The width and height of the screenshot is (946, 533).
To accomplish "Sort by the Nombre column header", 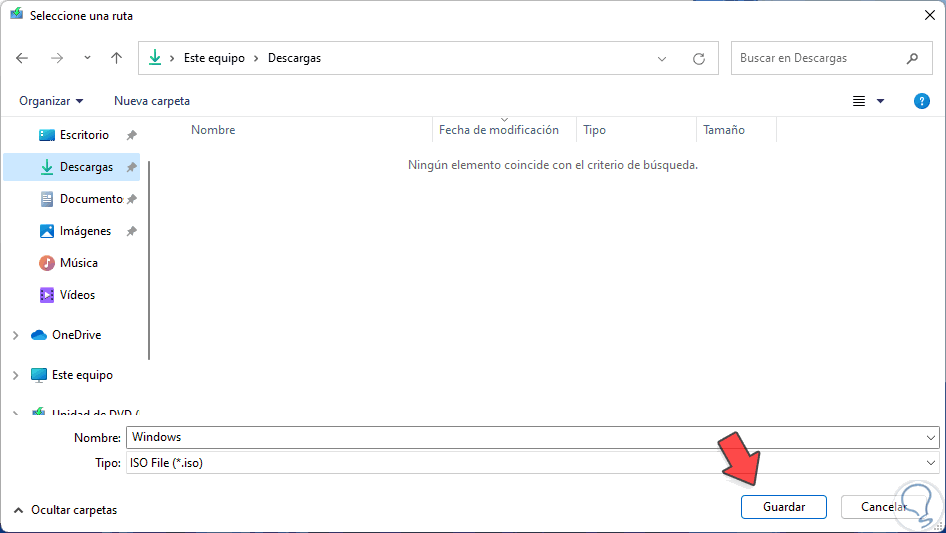I will tap(213, 130).
